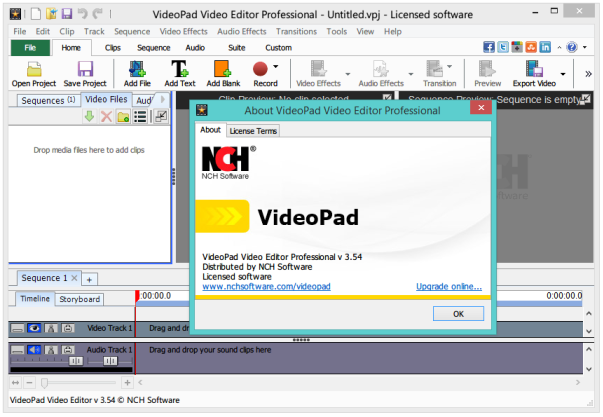Show more bin tabs with the arrow
Viewport: 603px width, 417px height.
163,99
